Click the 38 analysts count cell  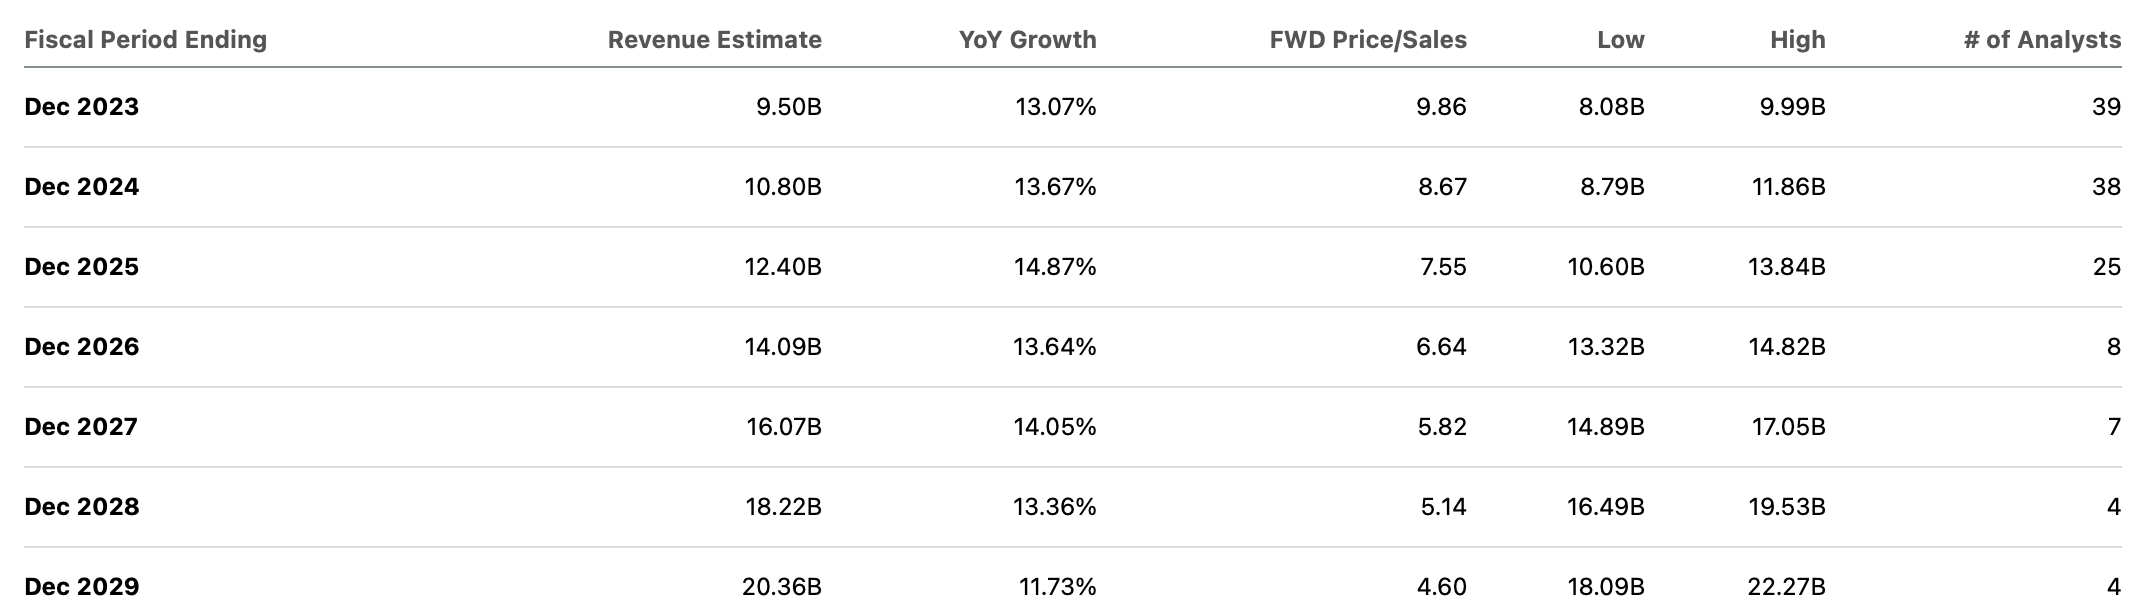pyautogui.click(x=2106, y=187)
